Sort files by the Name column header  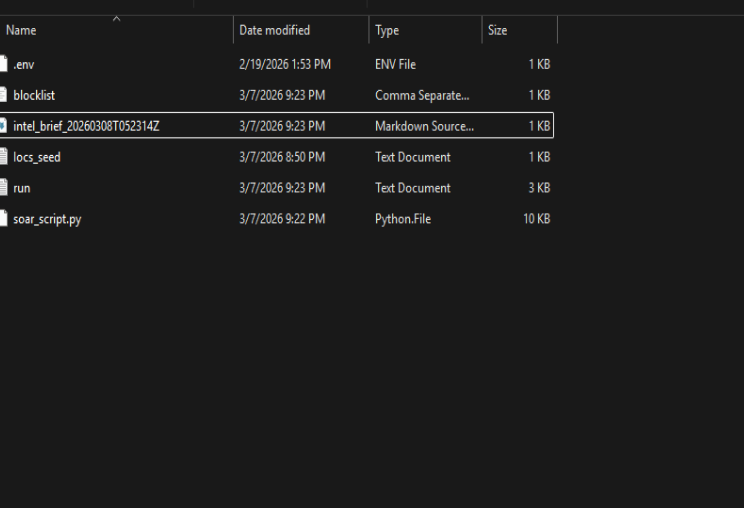[x=20, y=31]
